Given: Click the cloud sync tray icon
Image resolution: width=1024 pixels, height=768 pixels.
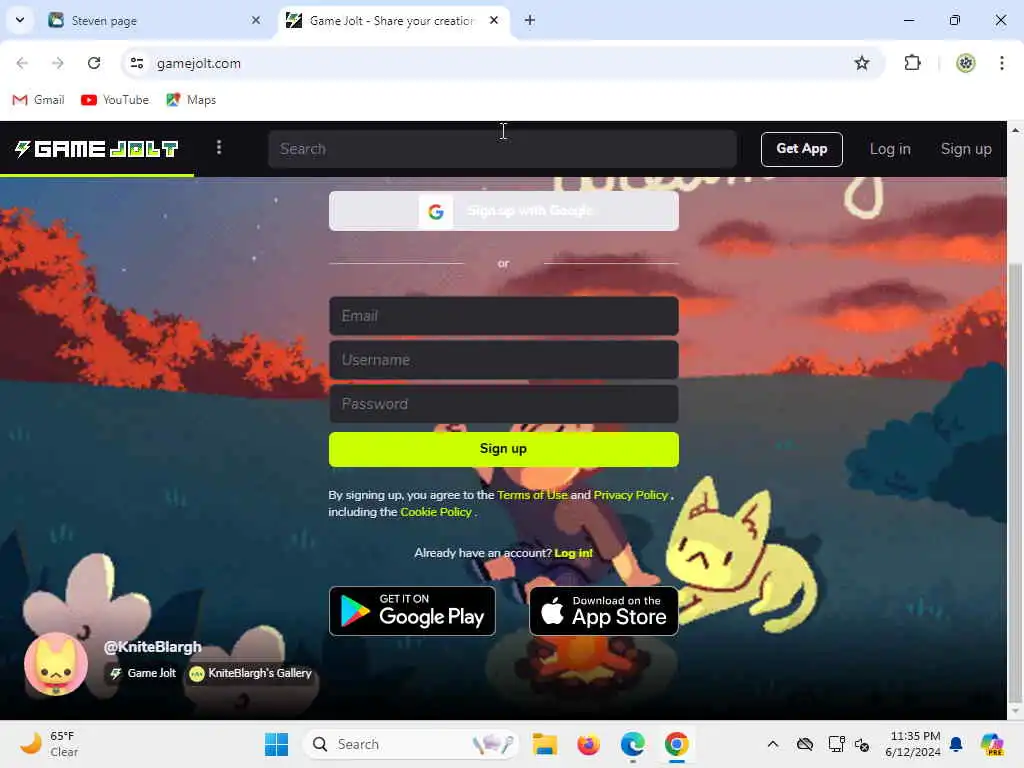Looking at the screenshot, I should point(805,744).
